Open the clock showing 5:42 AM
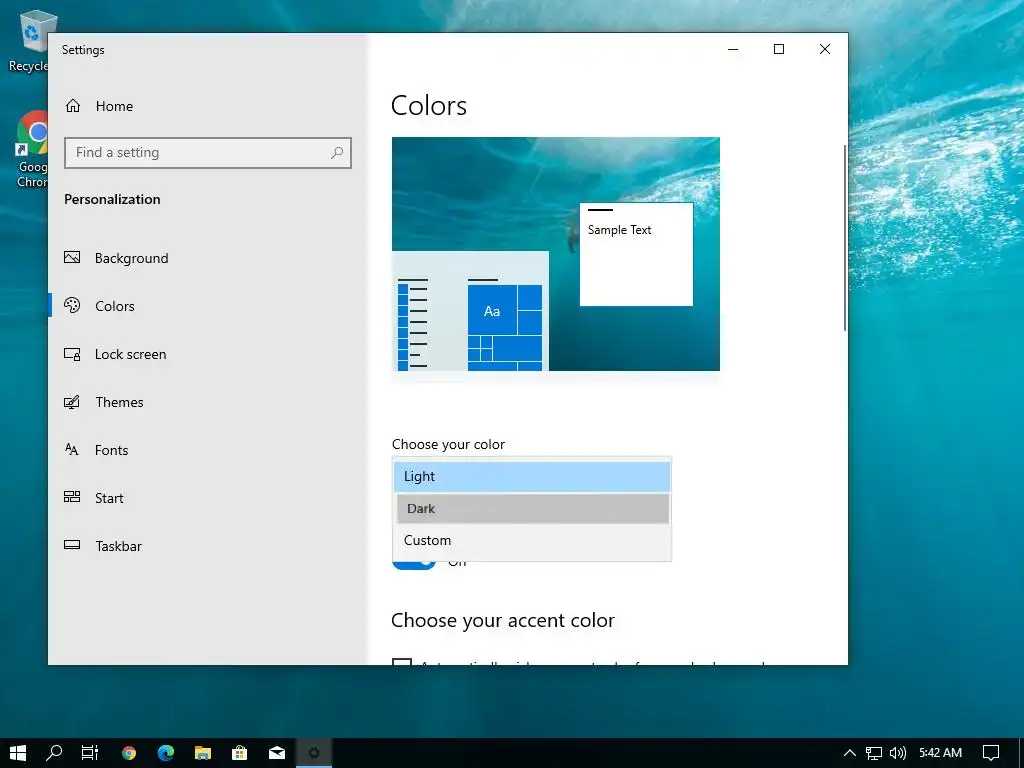 click(940, 753)
